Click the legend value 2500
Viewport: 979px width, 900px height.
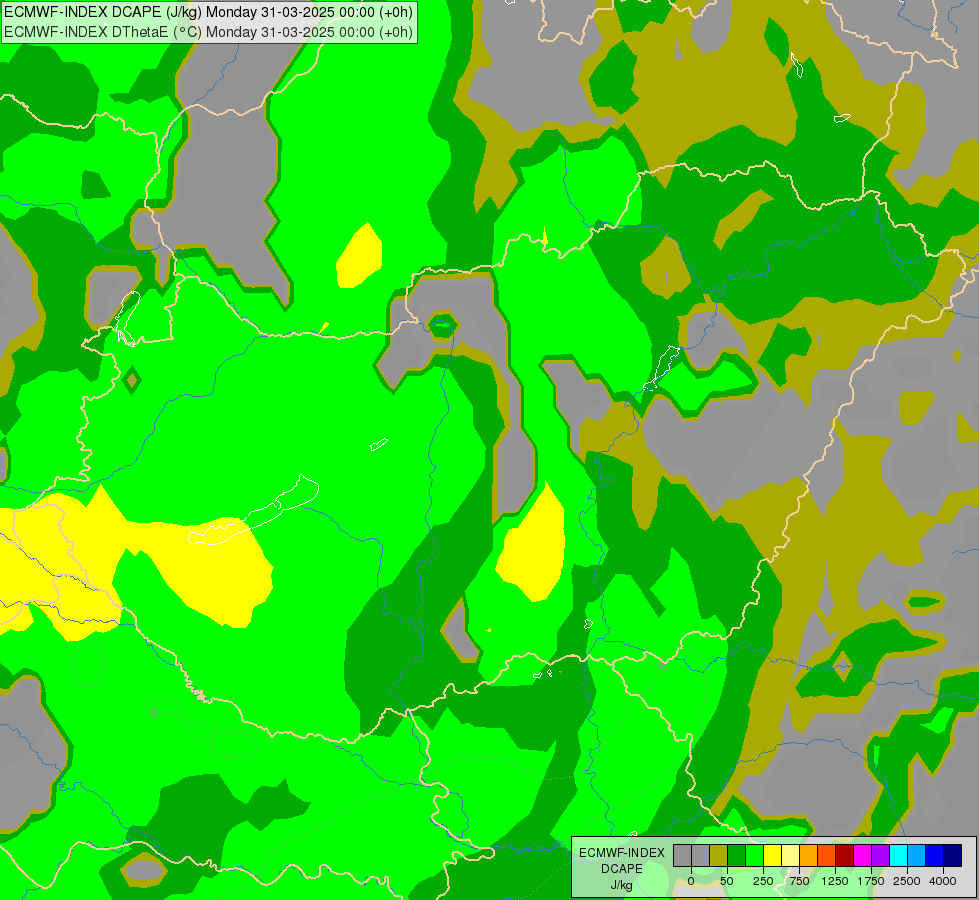click(x=907, y=881)
